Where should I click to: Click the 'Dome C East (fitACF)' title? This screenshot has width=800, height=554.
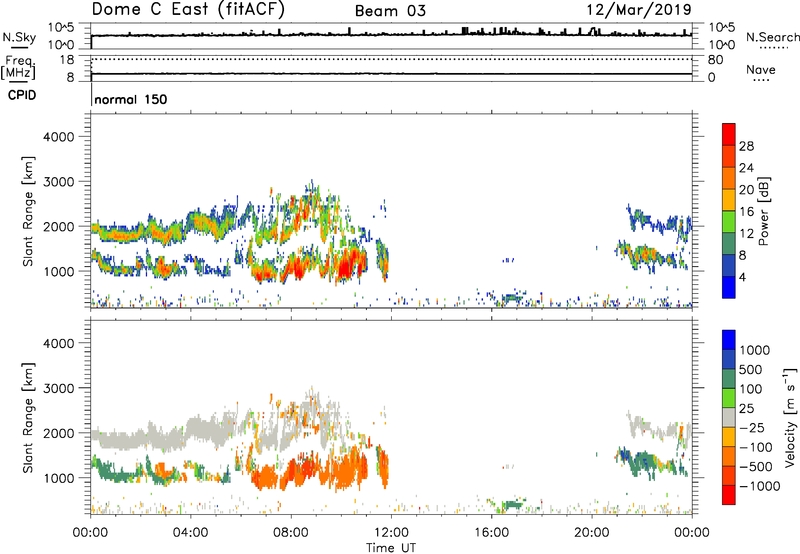[188, 10]
